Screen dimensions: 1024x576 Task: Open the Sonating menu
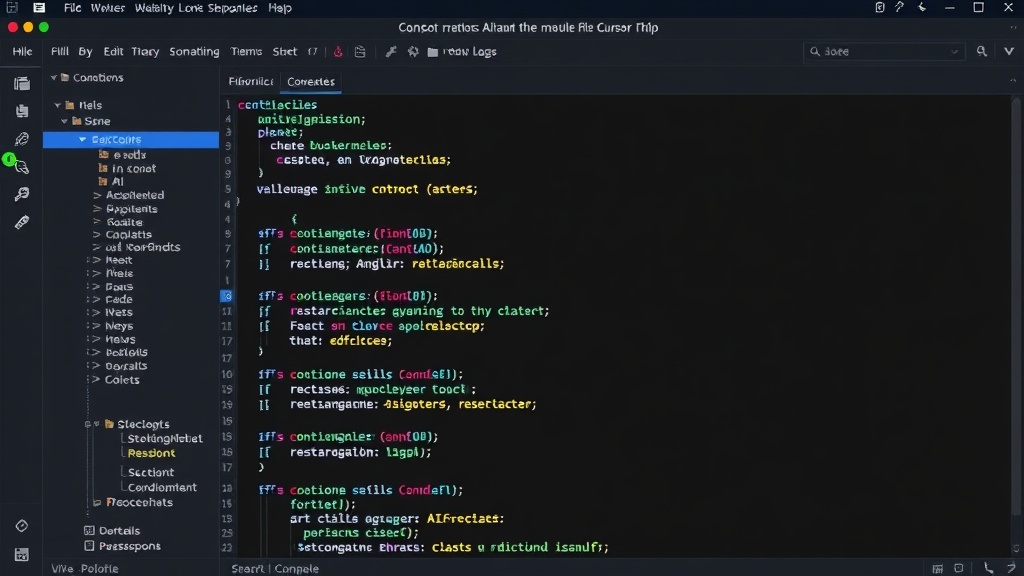[x=194, y=52]
